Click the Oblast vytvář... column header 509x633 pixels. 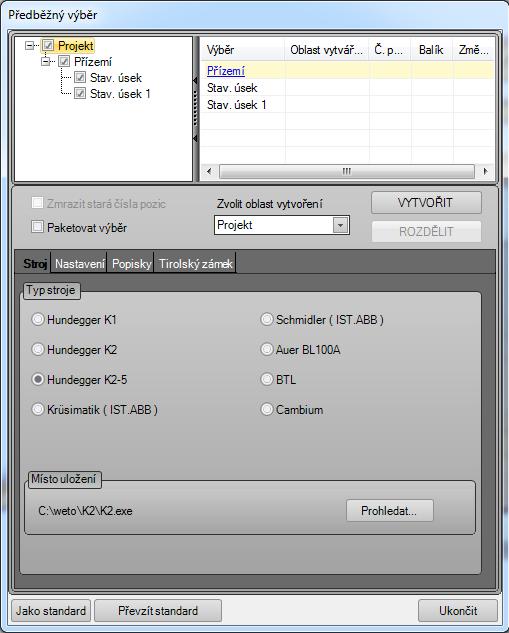click(327, 50)
